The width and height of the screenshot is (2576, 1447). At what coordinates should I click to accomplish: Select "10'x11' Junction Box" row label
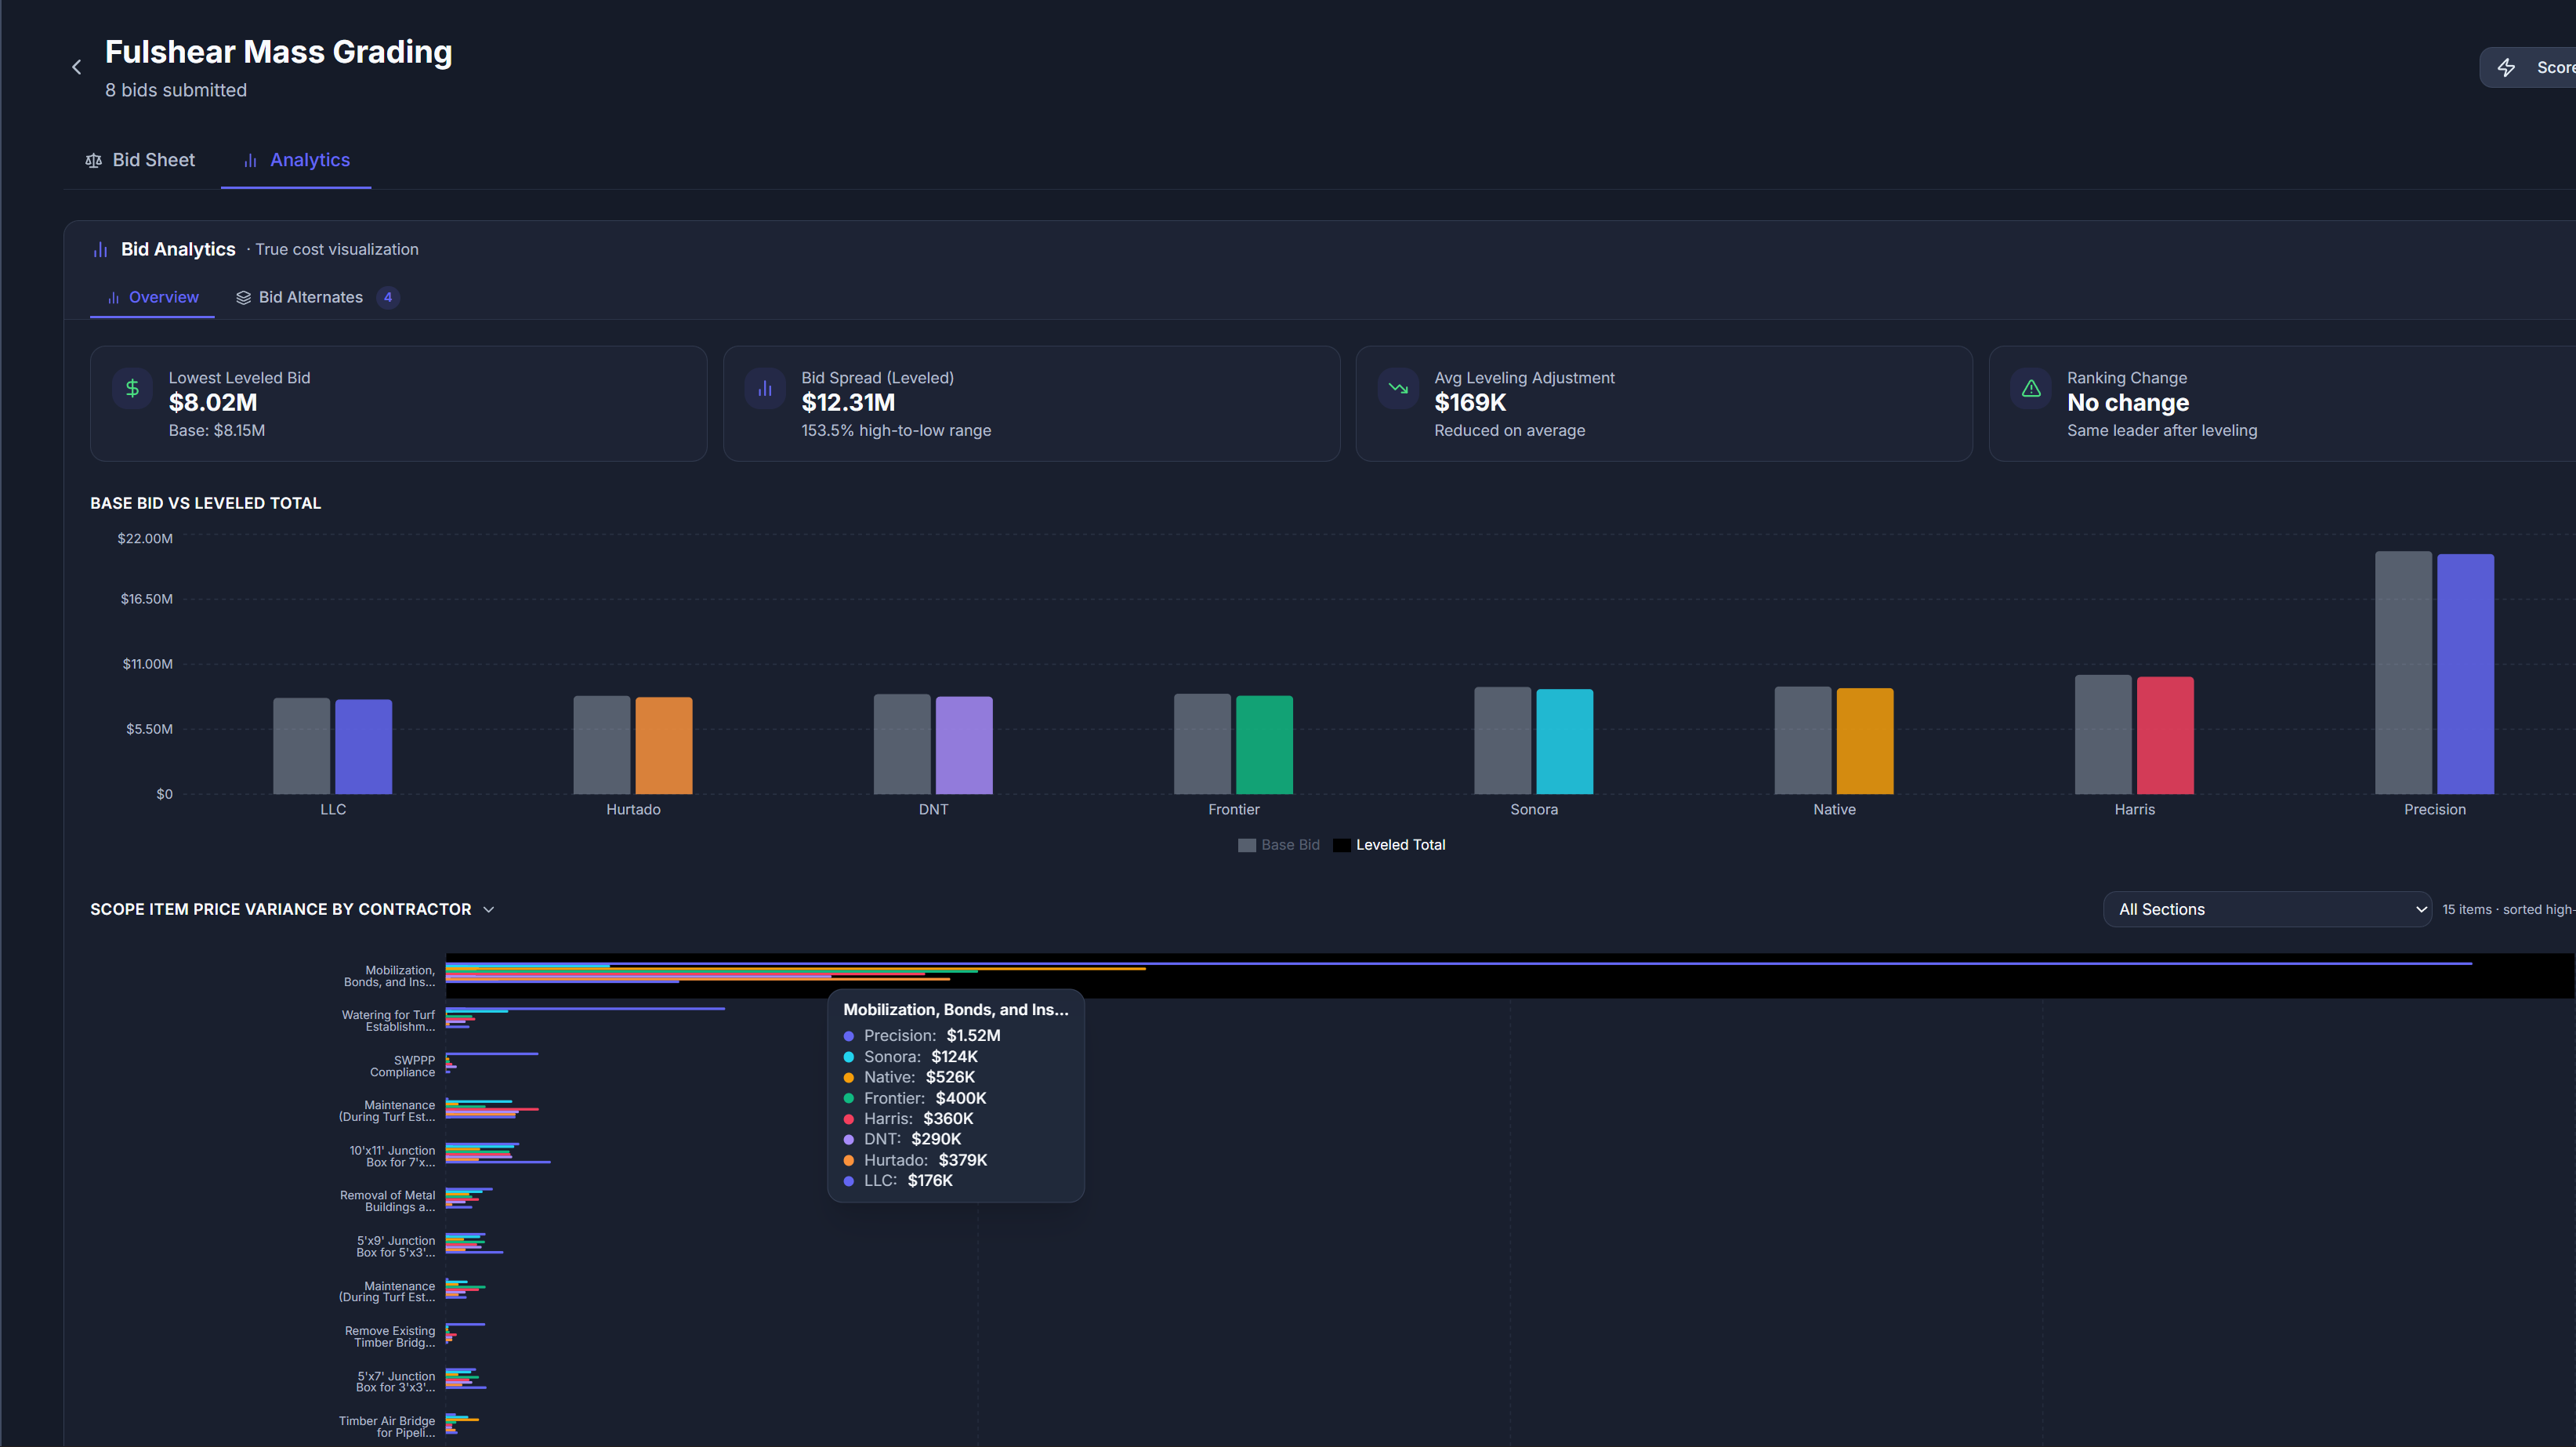[392, 1156]
